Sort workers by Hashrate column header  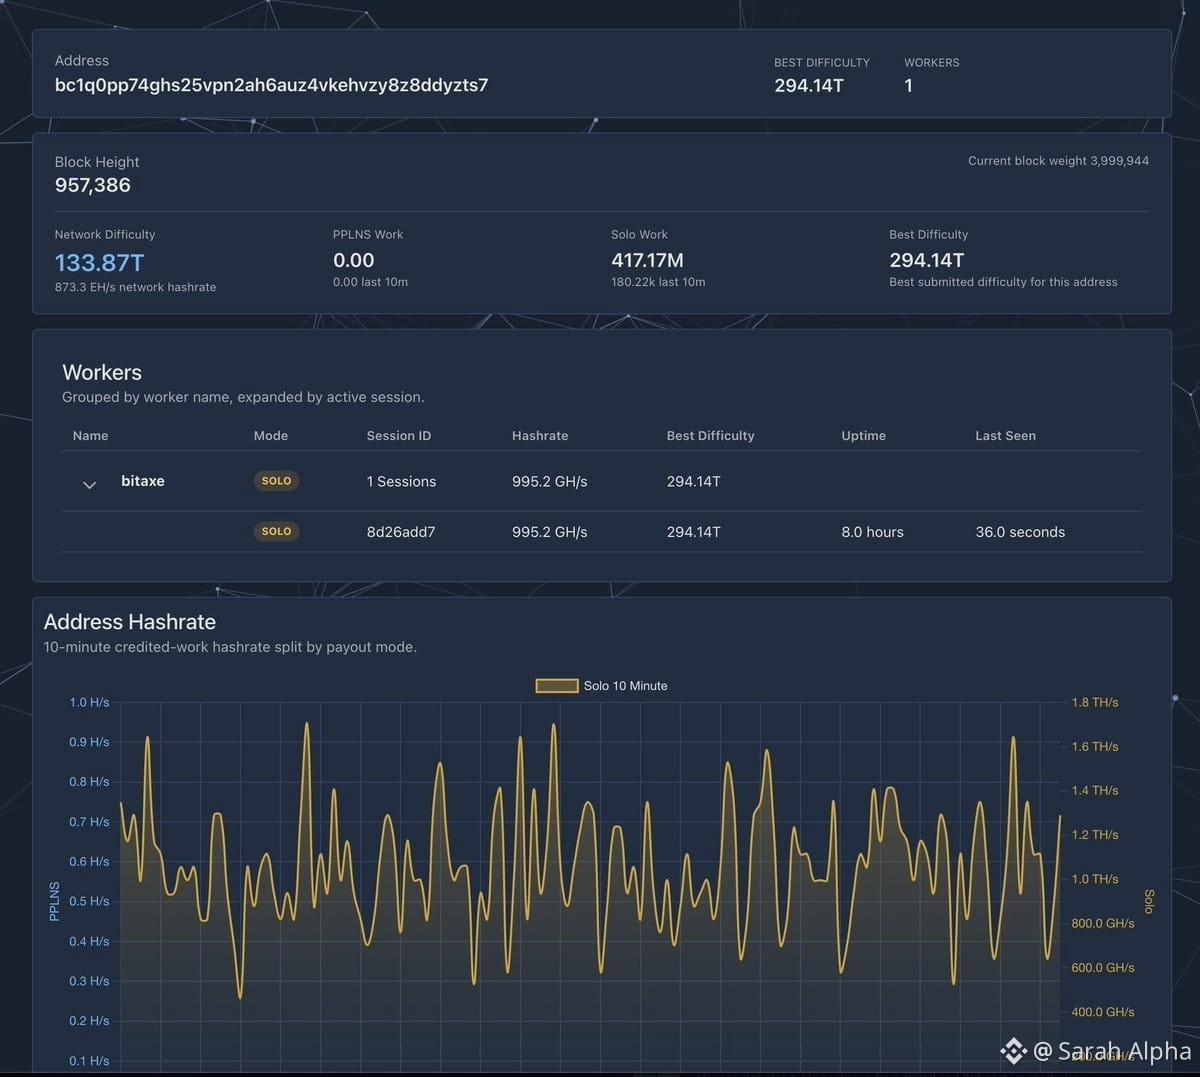click(x=540, y=436)
